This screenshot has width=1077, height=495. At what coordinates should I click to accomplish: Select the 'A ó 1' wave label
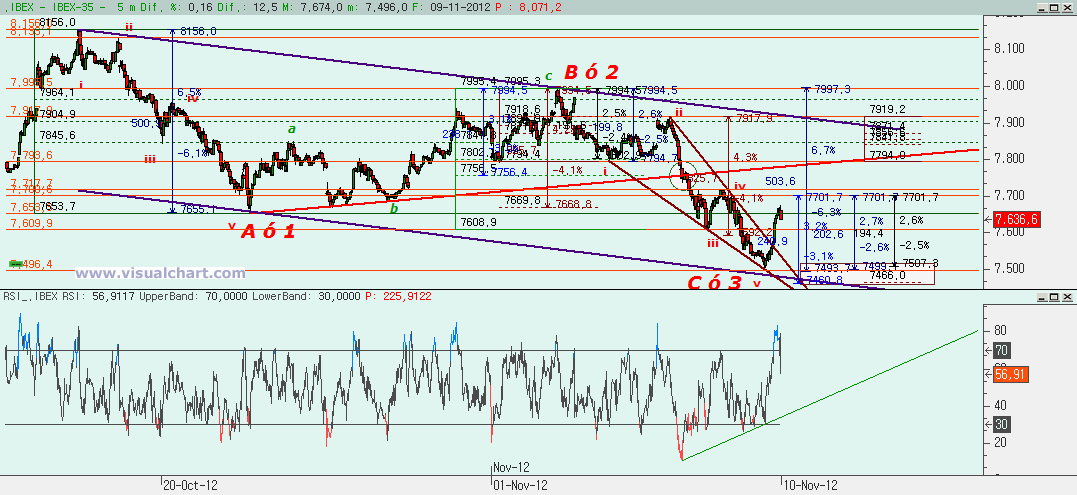(269, 232)
